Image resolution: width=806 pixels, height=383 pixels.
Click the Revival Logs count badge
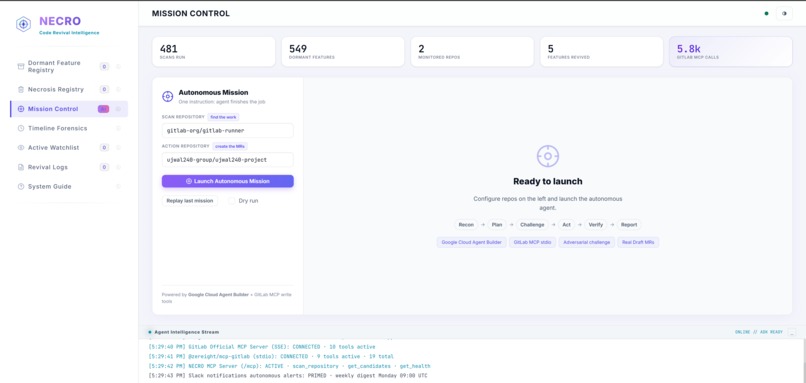coord(104,167)
